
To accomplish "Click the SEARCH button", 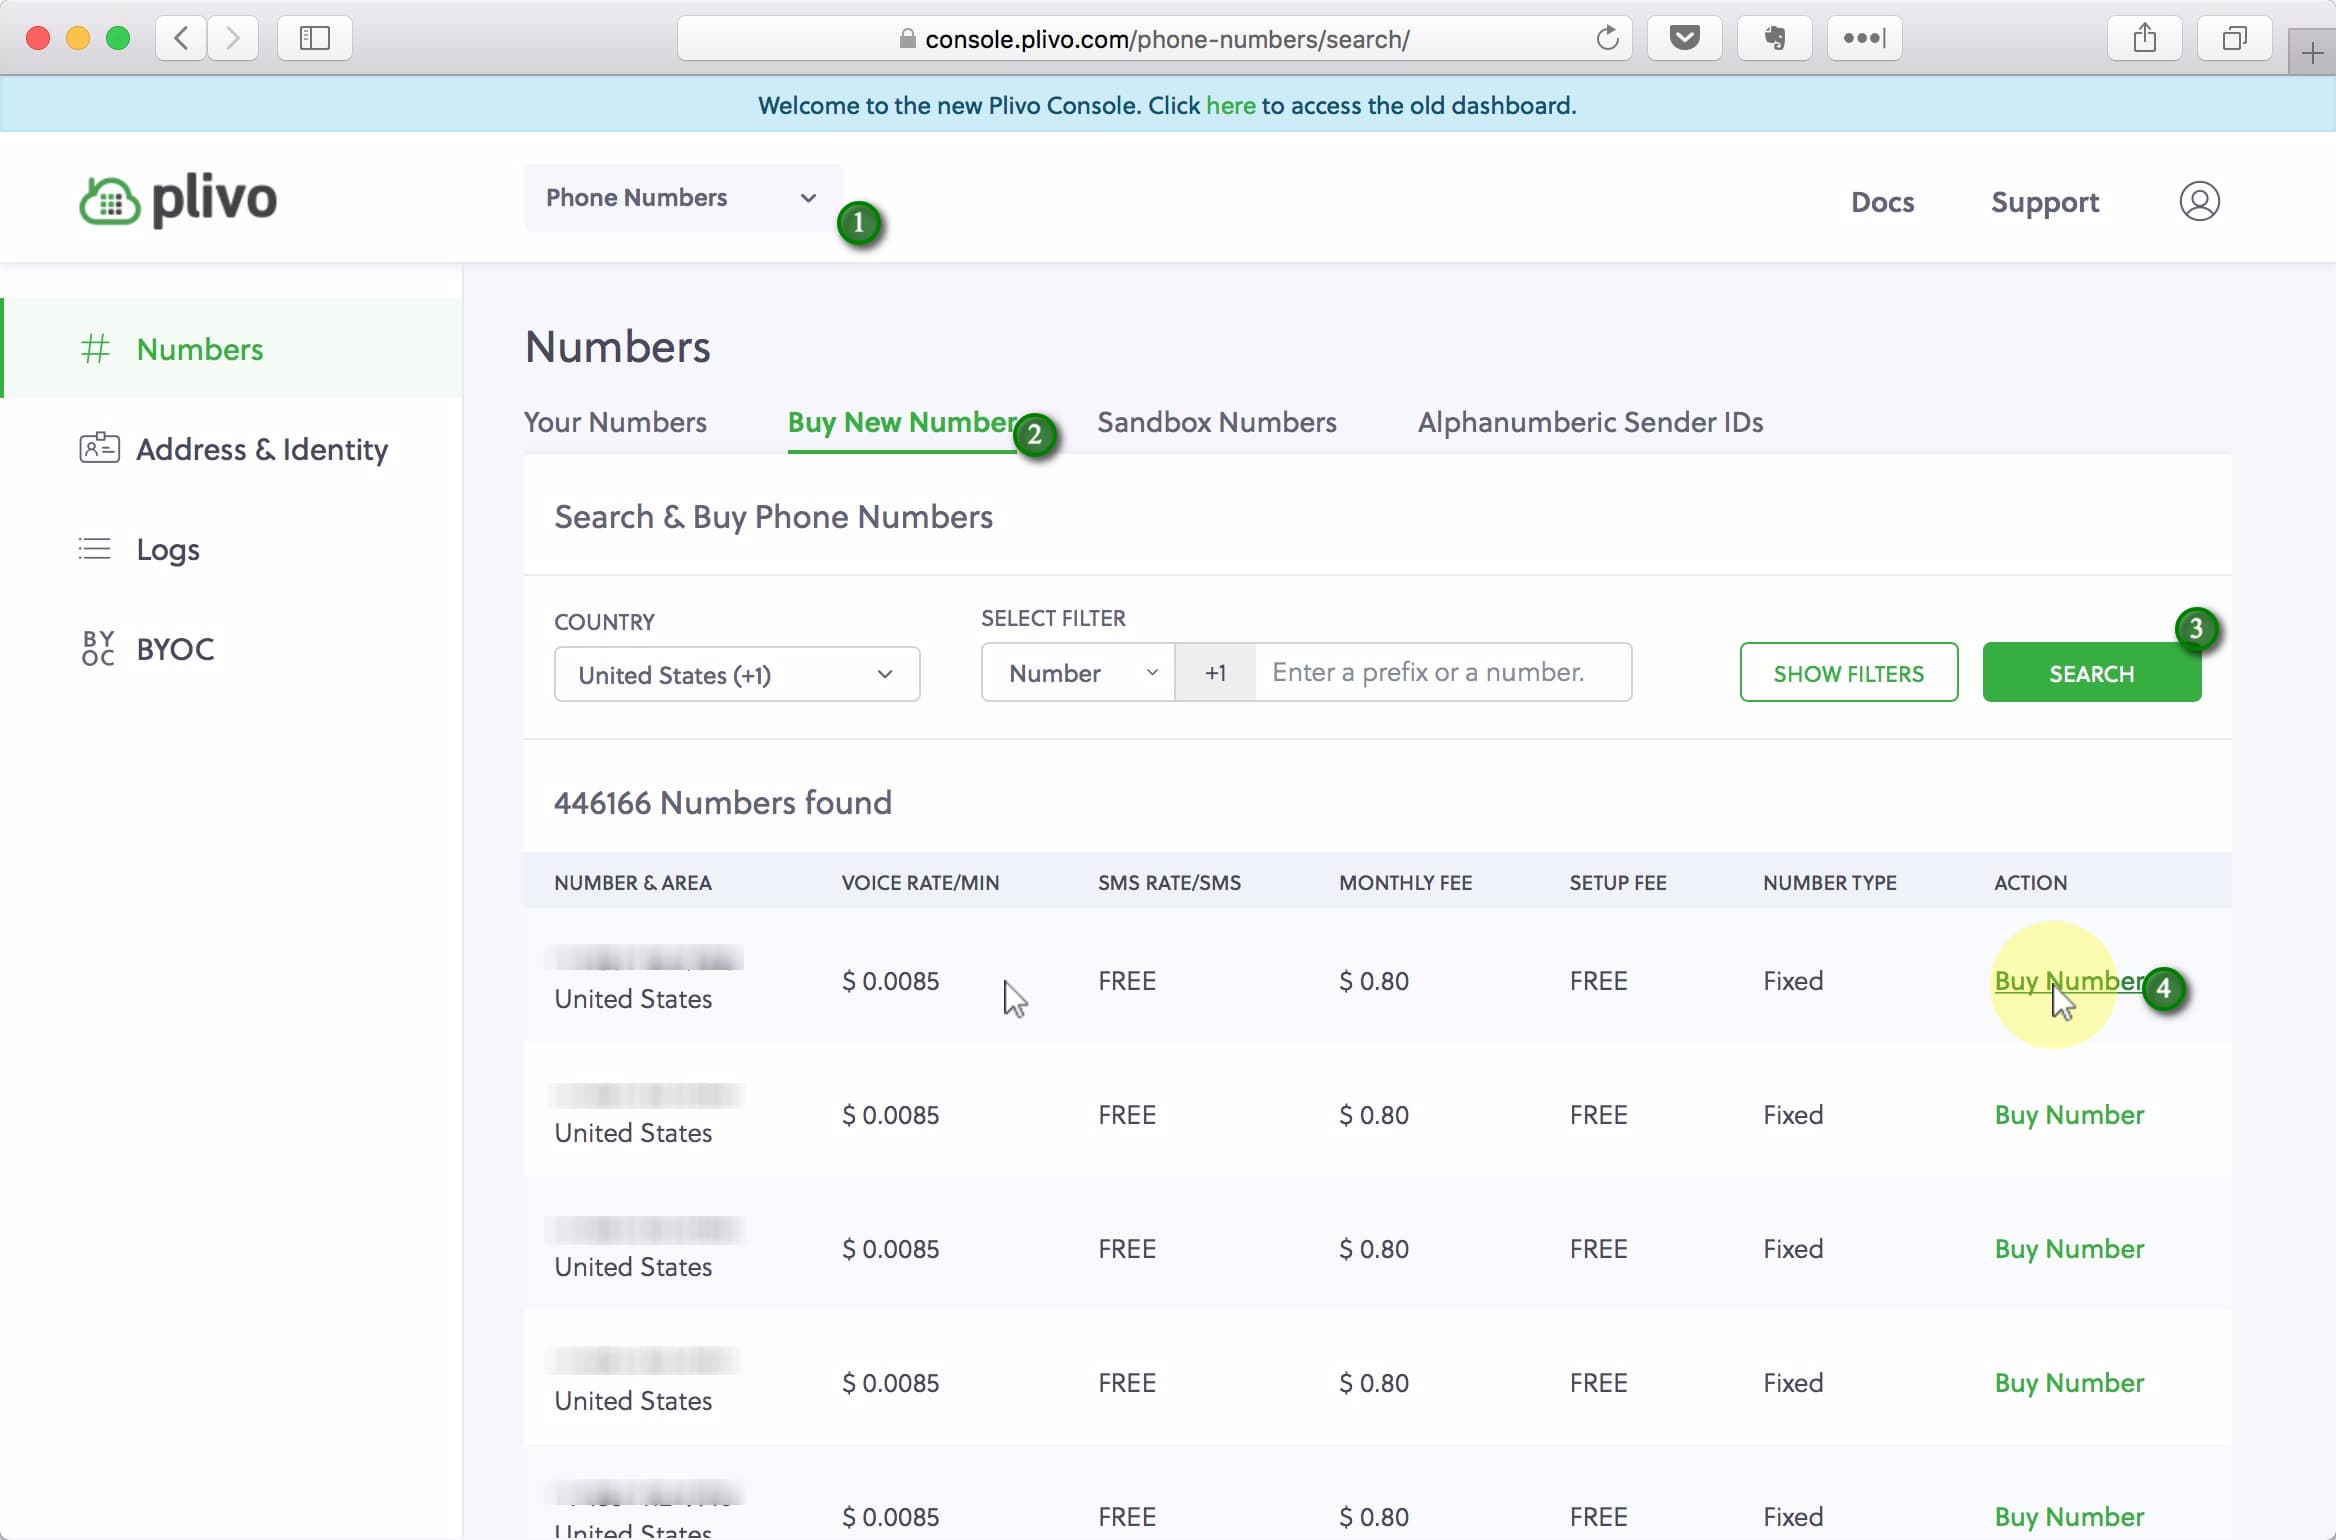I will coord(2090,672).
